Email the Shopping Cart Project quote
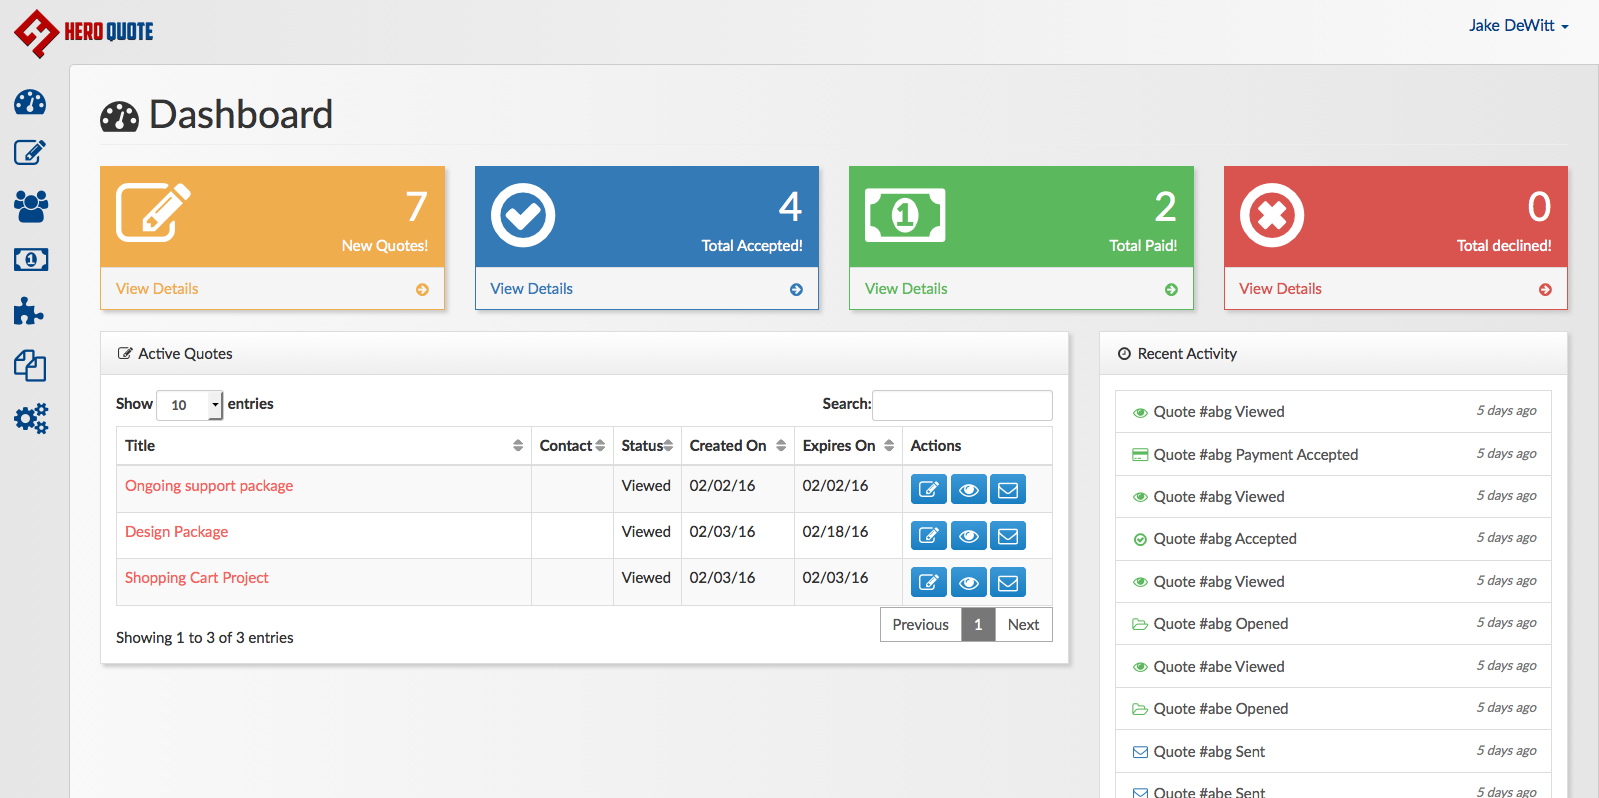 [x=1008, y=582]
